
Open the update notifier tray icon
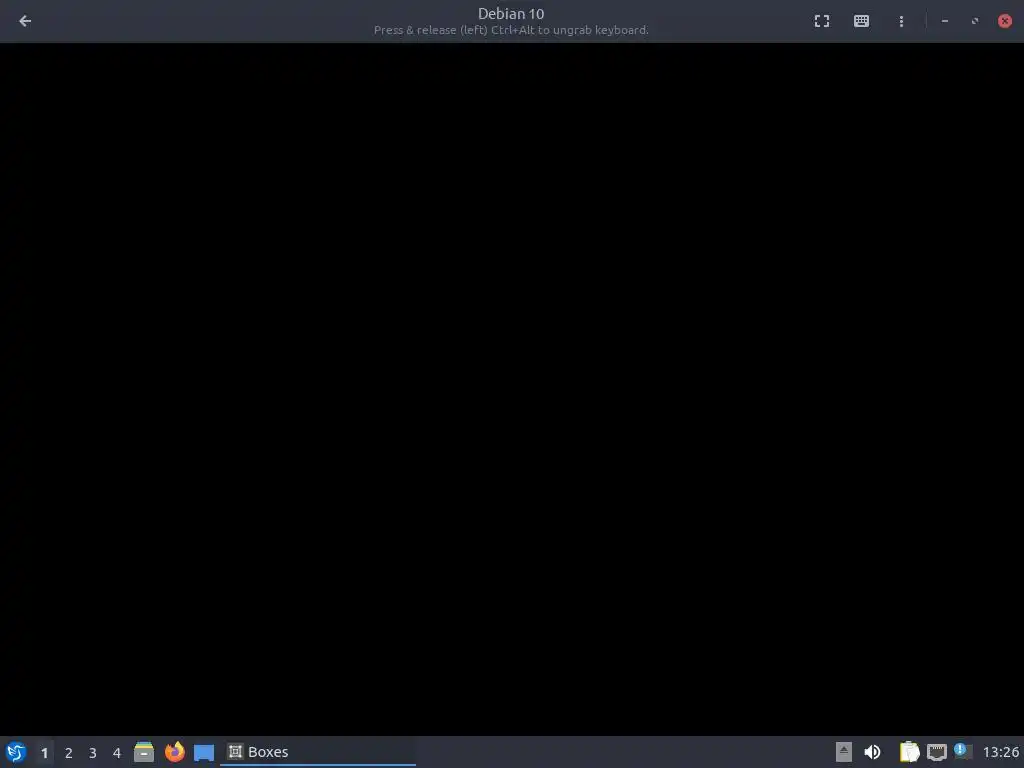coord(963,751)
